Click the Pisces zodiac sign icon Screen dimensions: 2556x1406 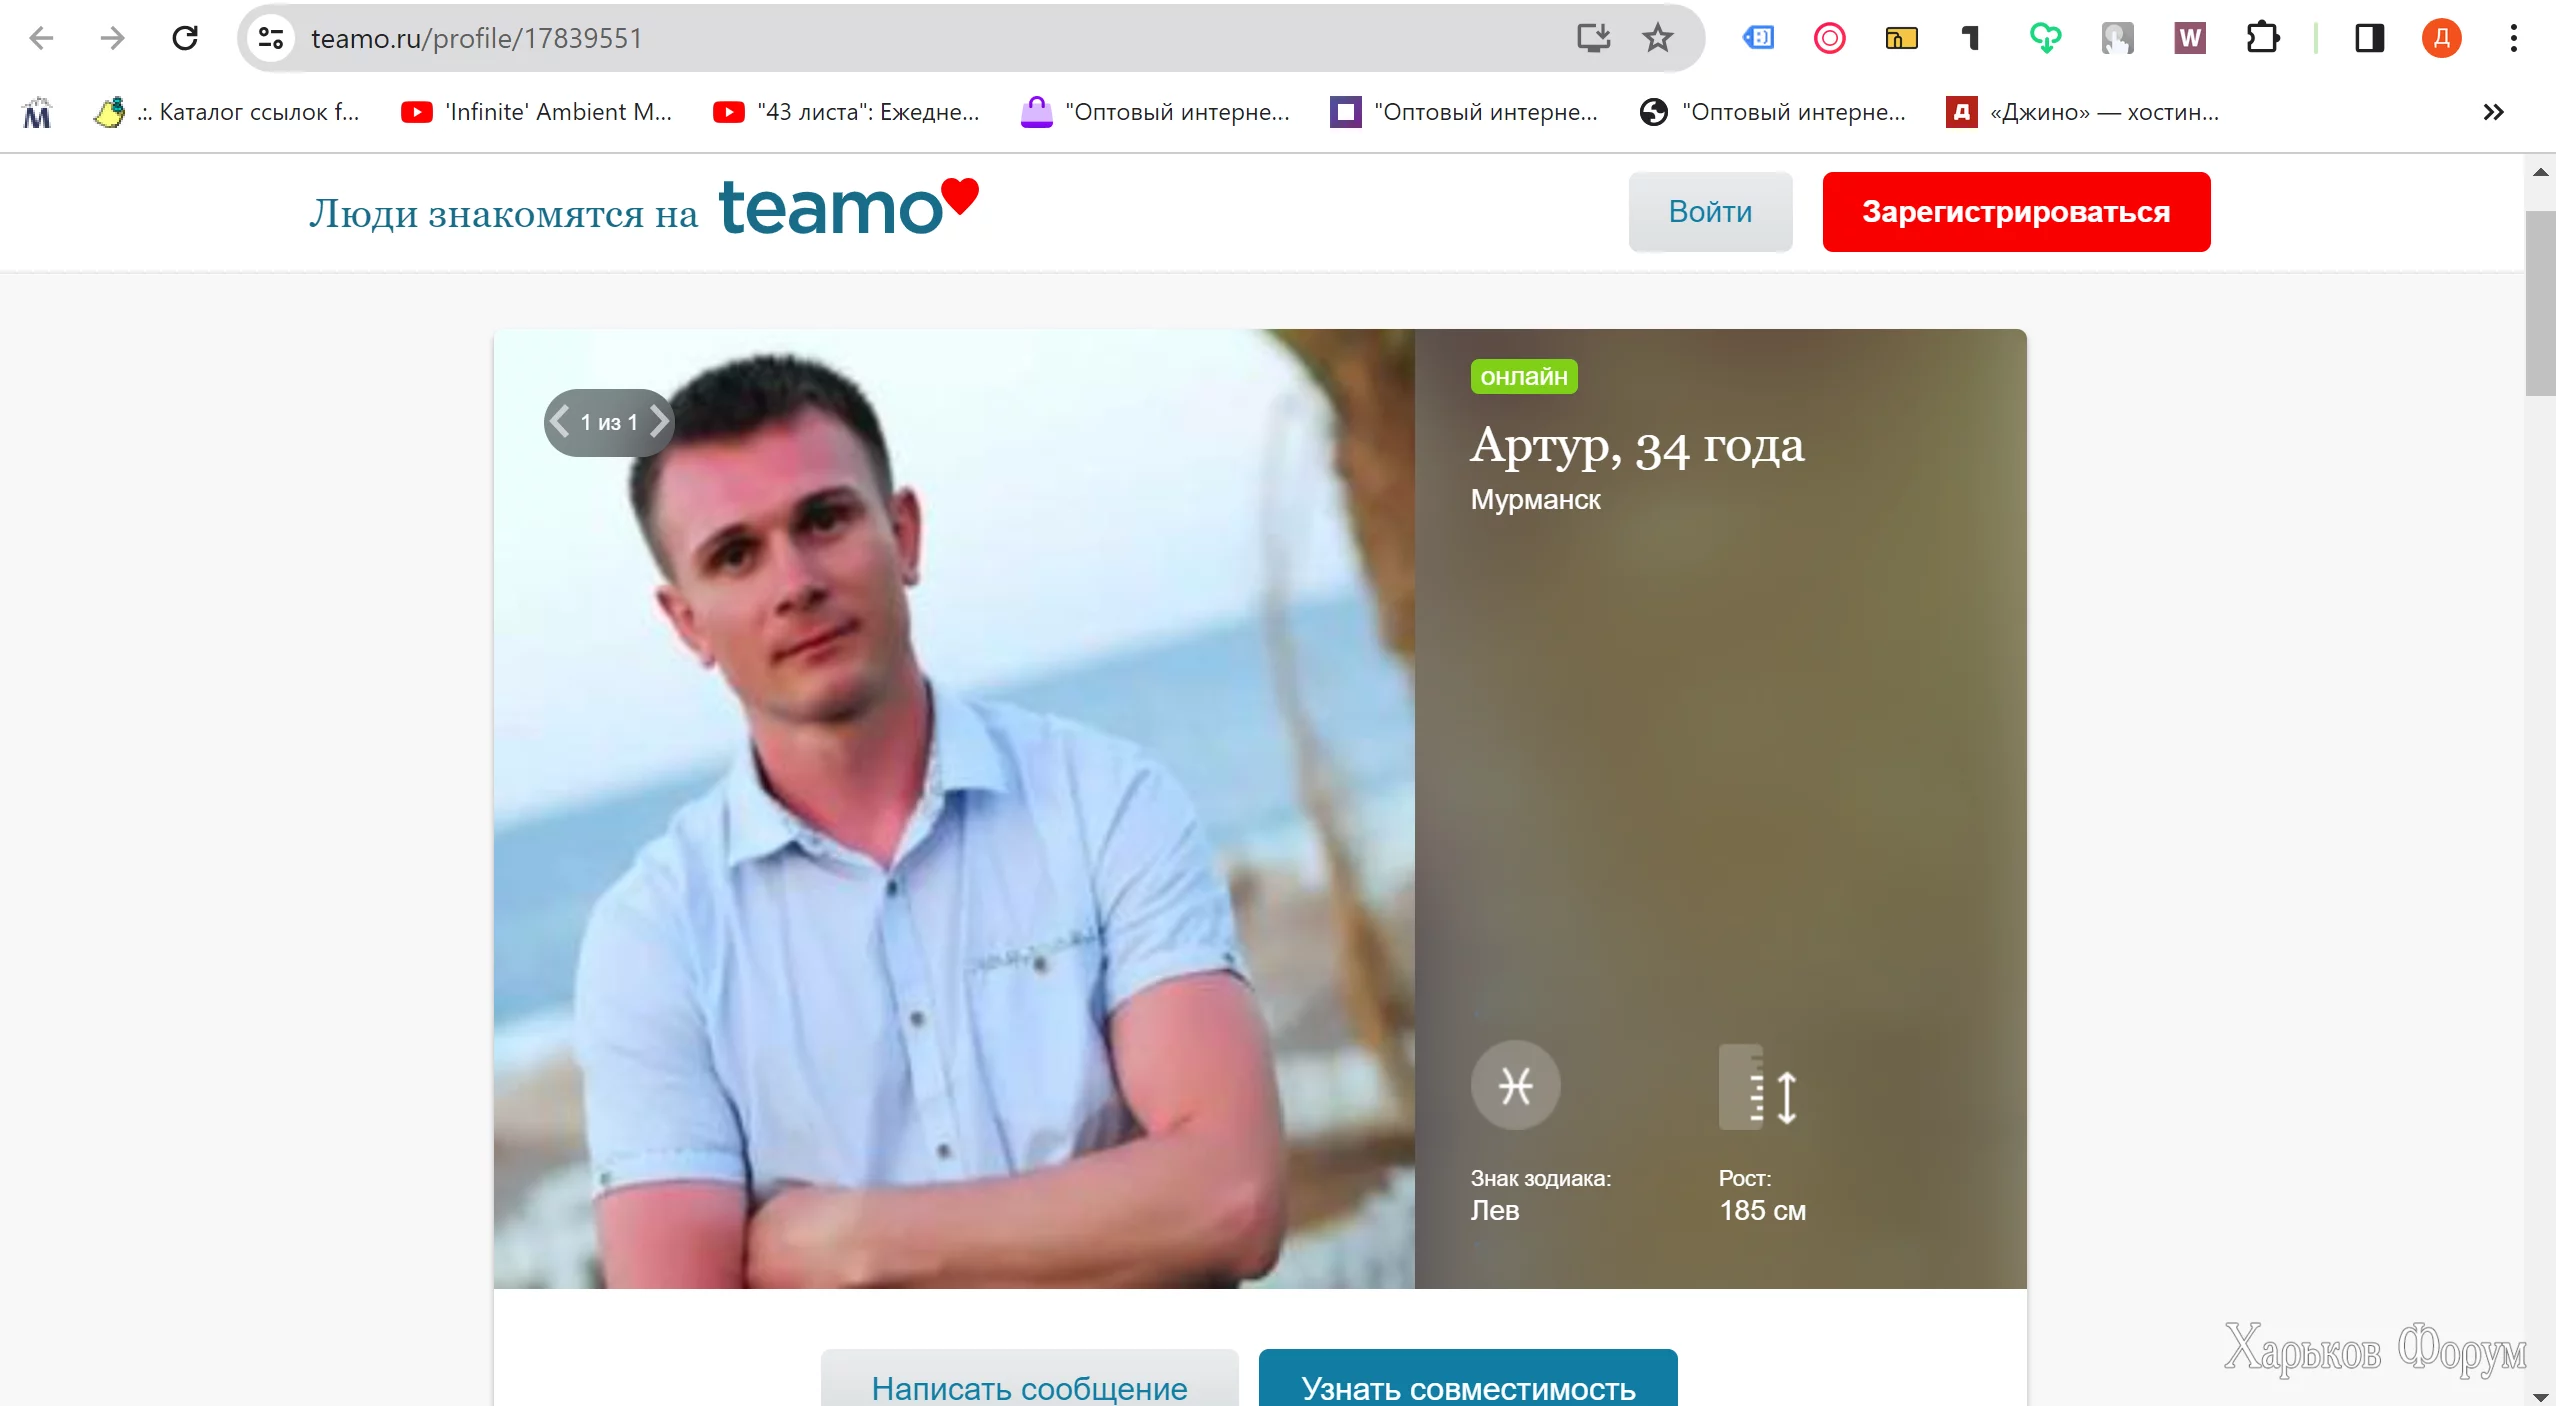click(x=1515, y=1085)
